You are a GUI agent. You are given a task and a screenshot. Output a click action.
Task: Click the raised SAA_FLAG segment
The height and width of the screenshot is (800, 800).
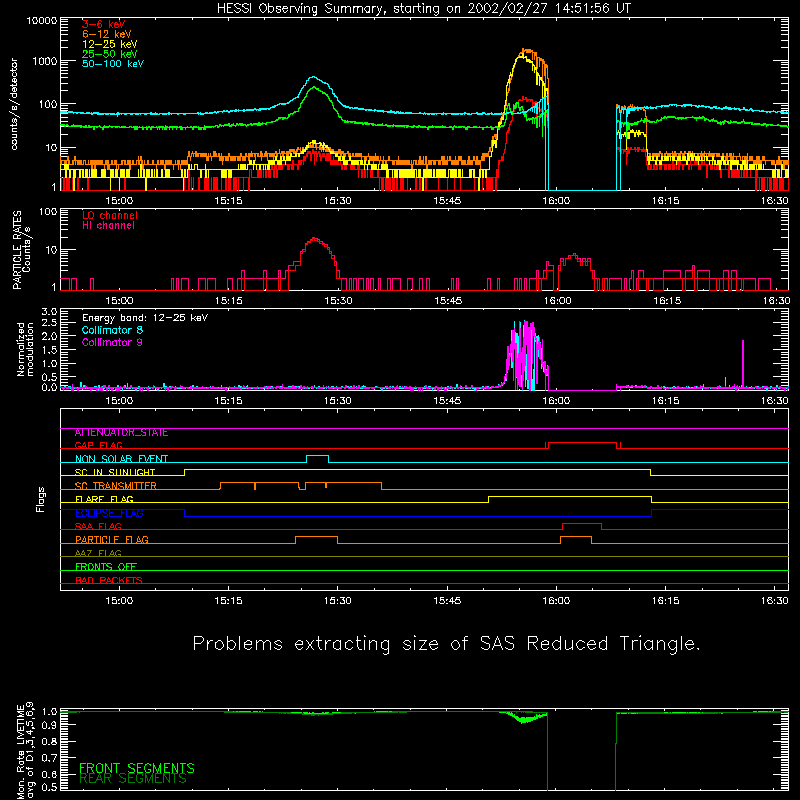582,524
